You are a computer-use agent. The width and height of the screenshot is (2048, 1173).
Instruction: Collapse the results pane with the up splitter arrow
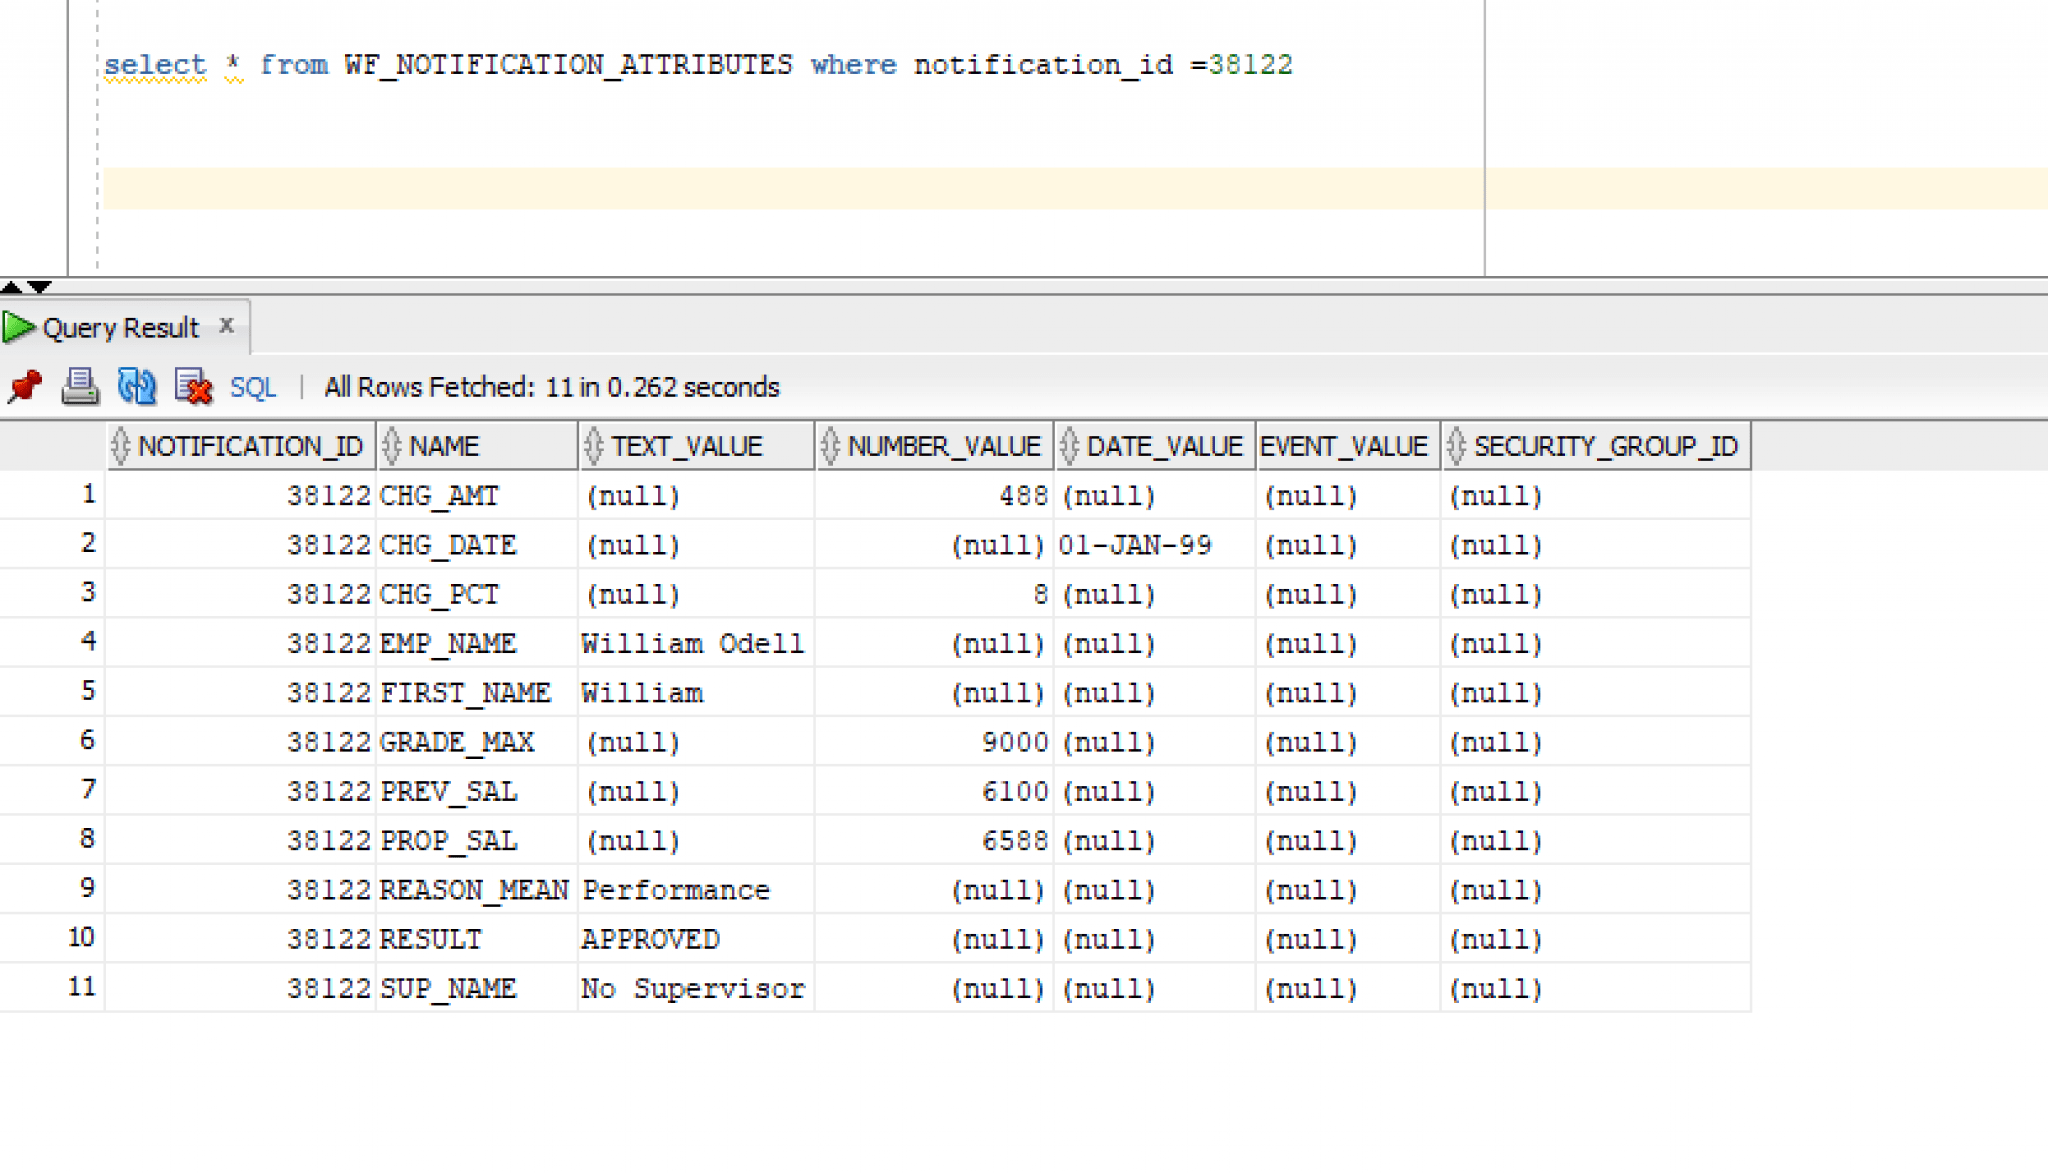click(x=10, y=288)
